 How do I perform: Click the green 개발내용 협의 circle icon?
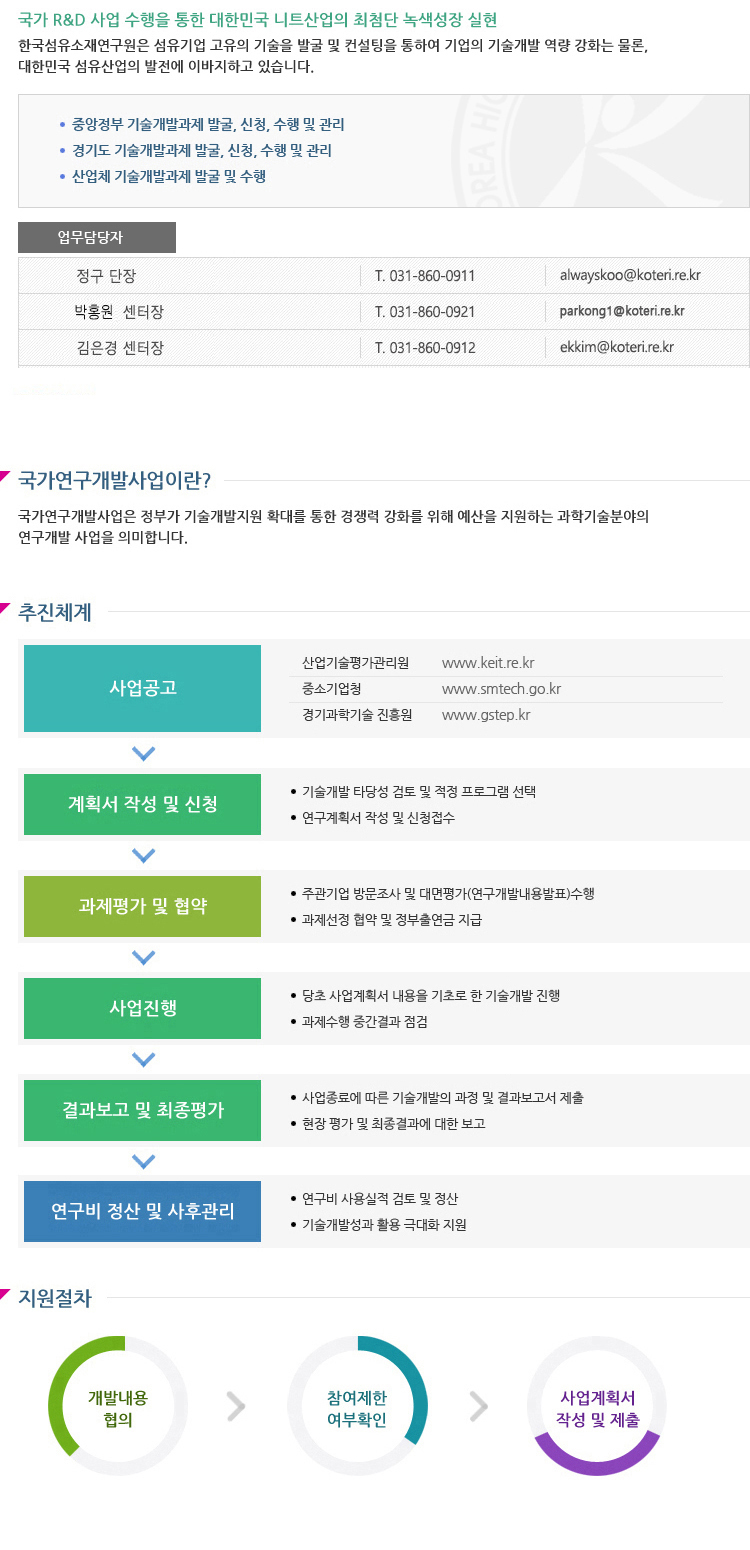[118, 1405]
